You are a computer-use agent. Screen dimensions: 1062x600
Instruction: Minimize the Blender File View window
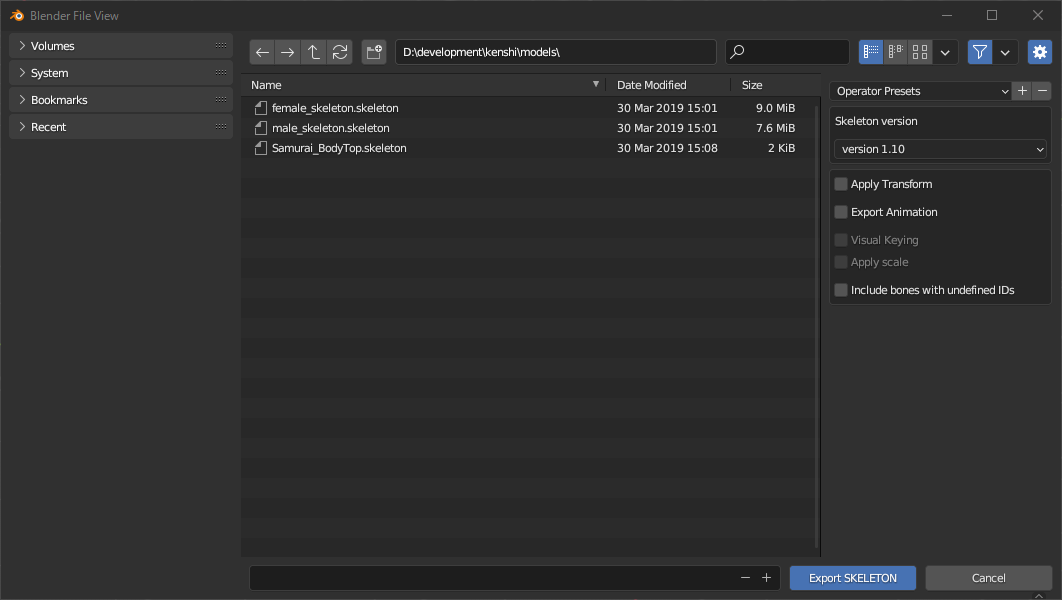[x=947, y=15]
